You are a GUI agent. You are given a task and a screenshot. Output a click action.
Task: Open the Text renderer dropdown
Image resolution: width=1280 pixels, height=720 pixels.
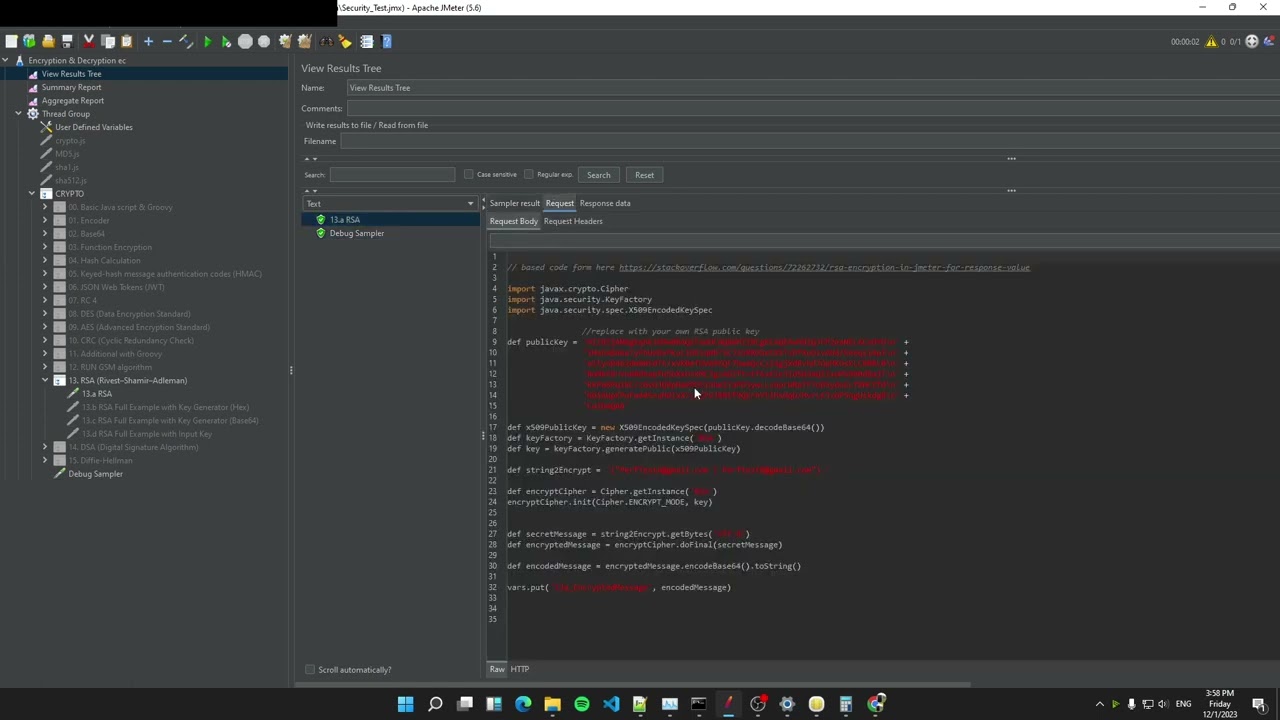(389, 204)
